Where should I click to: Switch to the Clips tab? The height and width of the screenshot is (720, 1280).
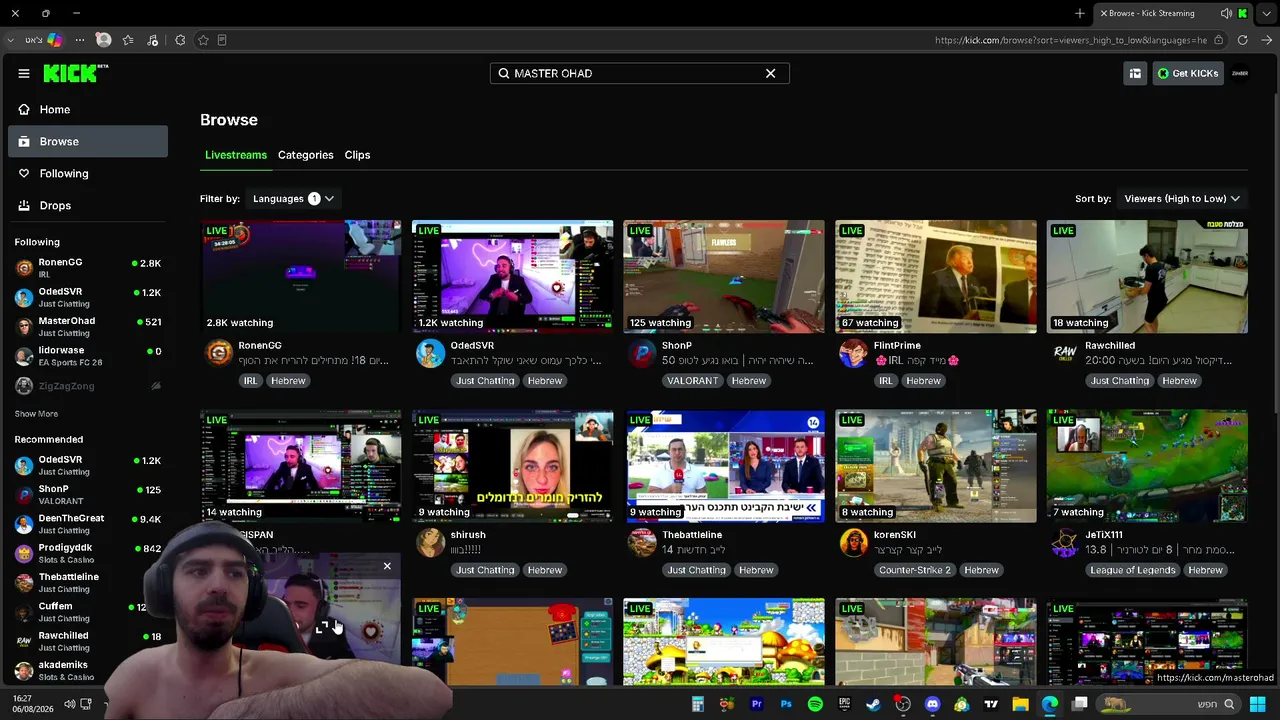tap(357, 155)
